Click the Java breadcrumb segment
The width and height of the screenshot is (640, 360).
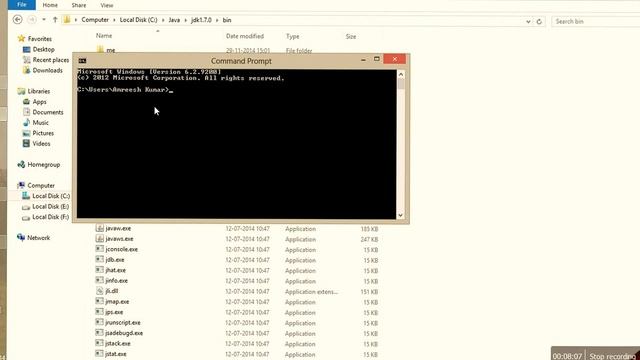tap(174, 20)
